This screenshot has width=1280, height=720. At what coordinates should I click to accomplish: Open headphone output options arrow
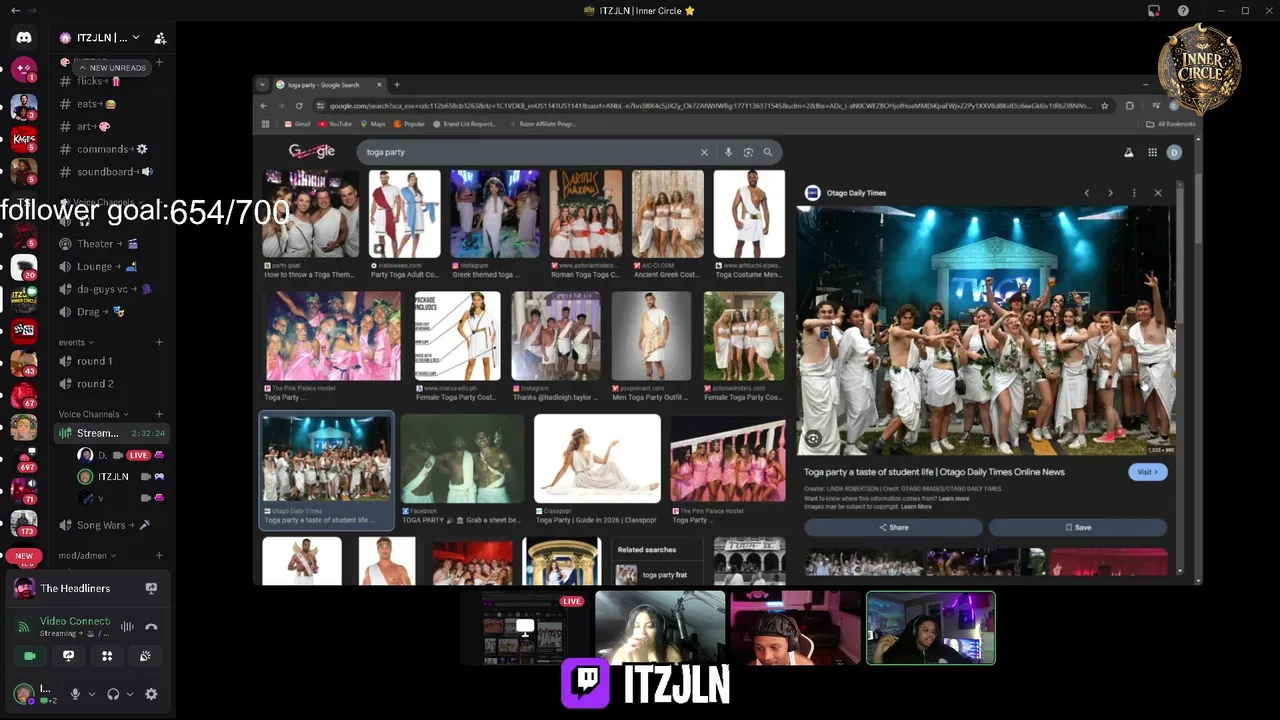(130, 694)
